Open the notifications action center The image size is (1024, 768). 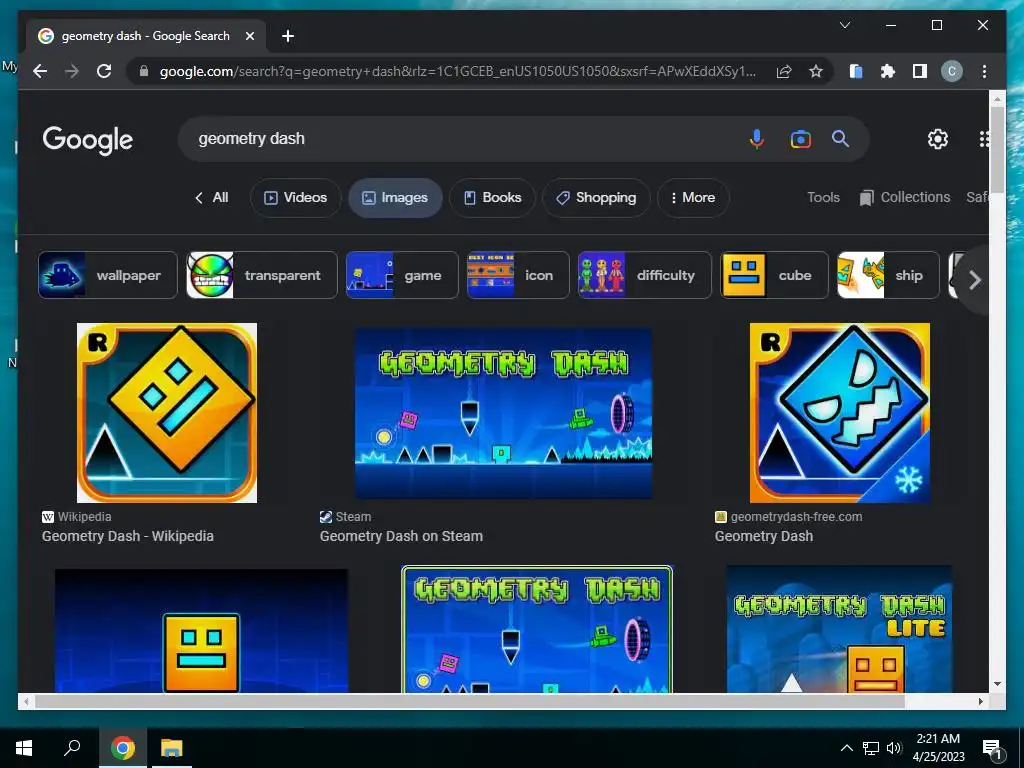993,749
